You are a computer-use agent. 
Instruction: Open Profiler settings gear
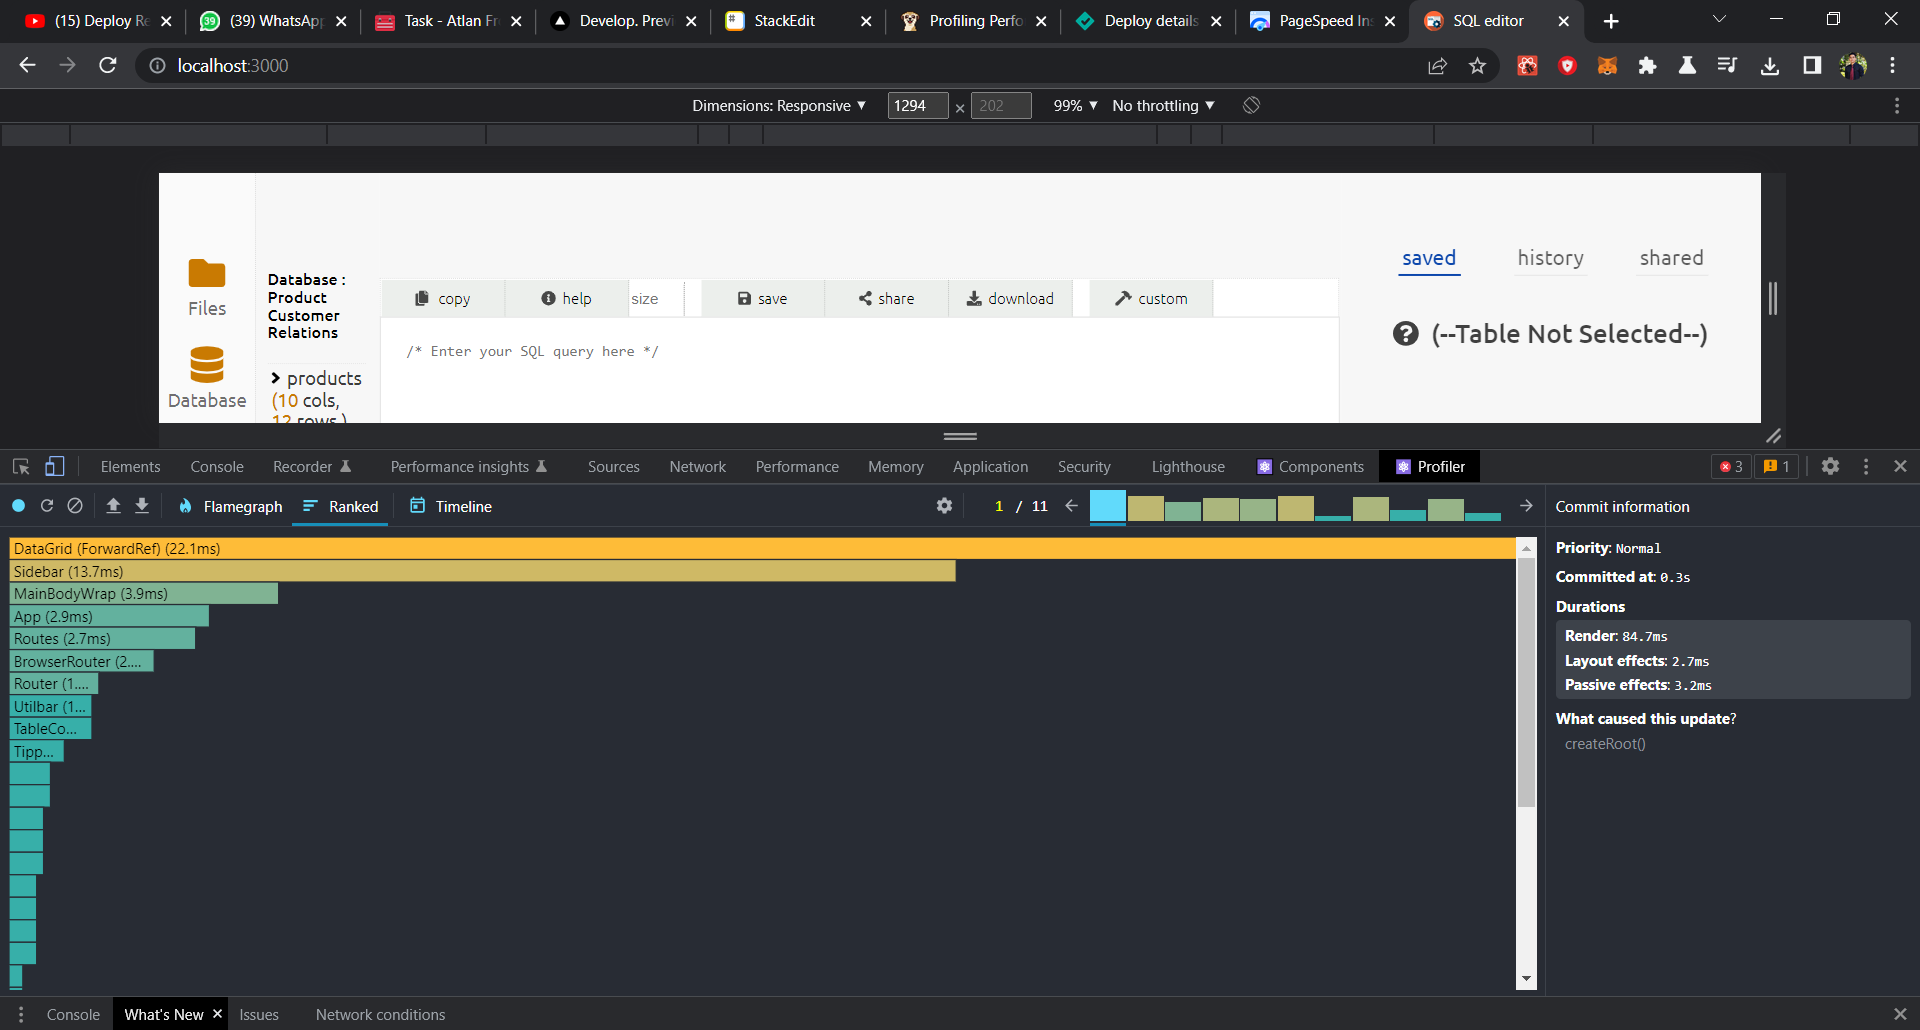point(944,506)
